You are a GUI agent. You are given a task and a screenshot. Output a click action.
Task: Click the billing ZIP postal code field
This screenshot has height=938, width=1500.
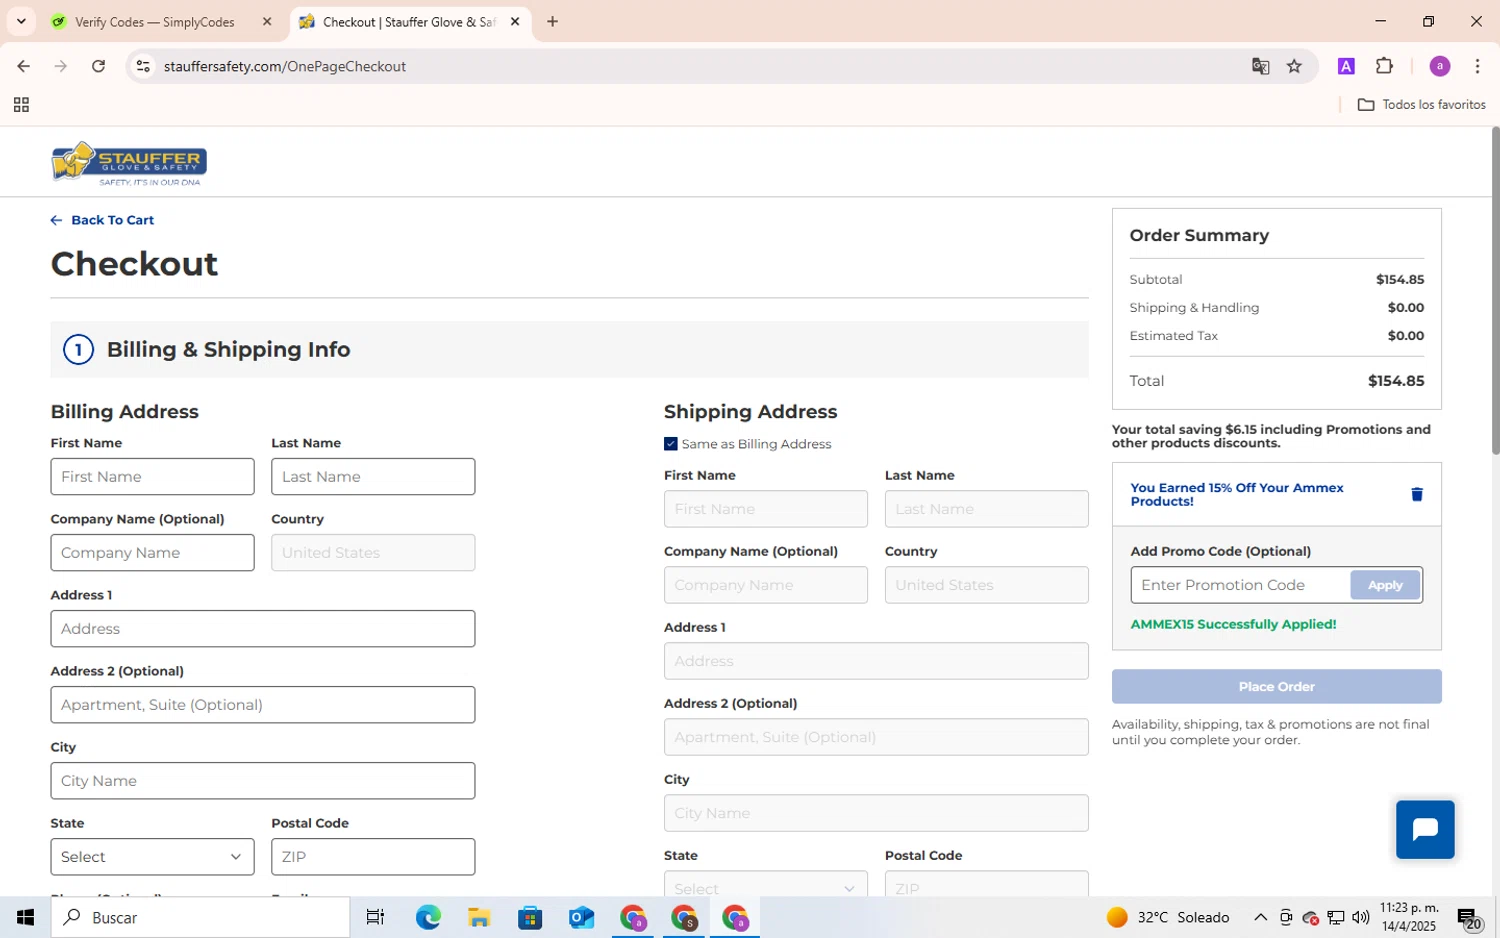[373, 857]
